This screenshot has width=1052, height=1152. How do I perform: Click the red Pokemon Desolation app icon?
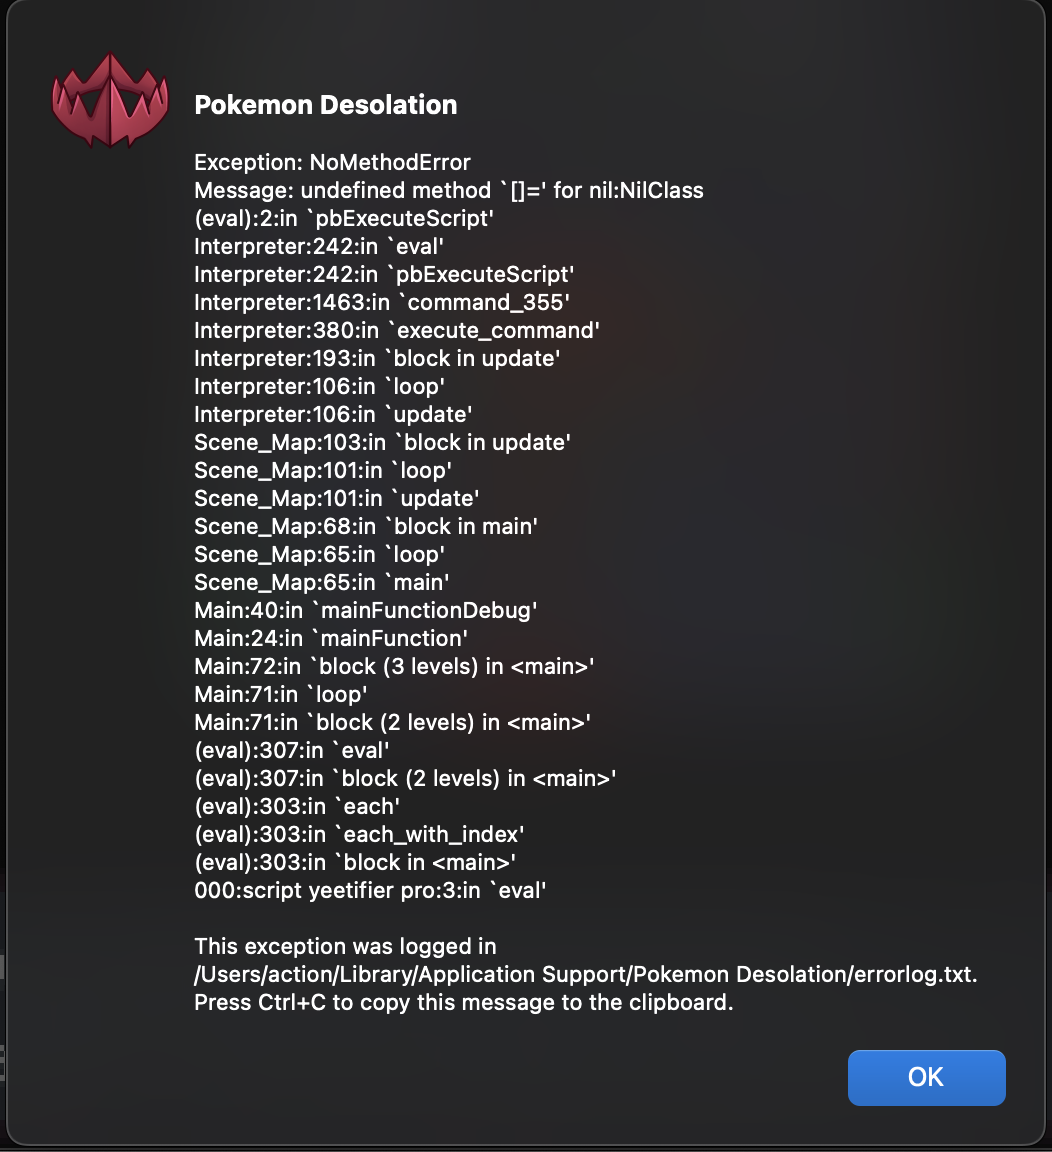click(x=110, y=100)
